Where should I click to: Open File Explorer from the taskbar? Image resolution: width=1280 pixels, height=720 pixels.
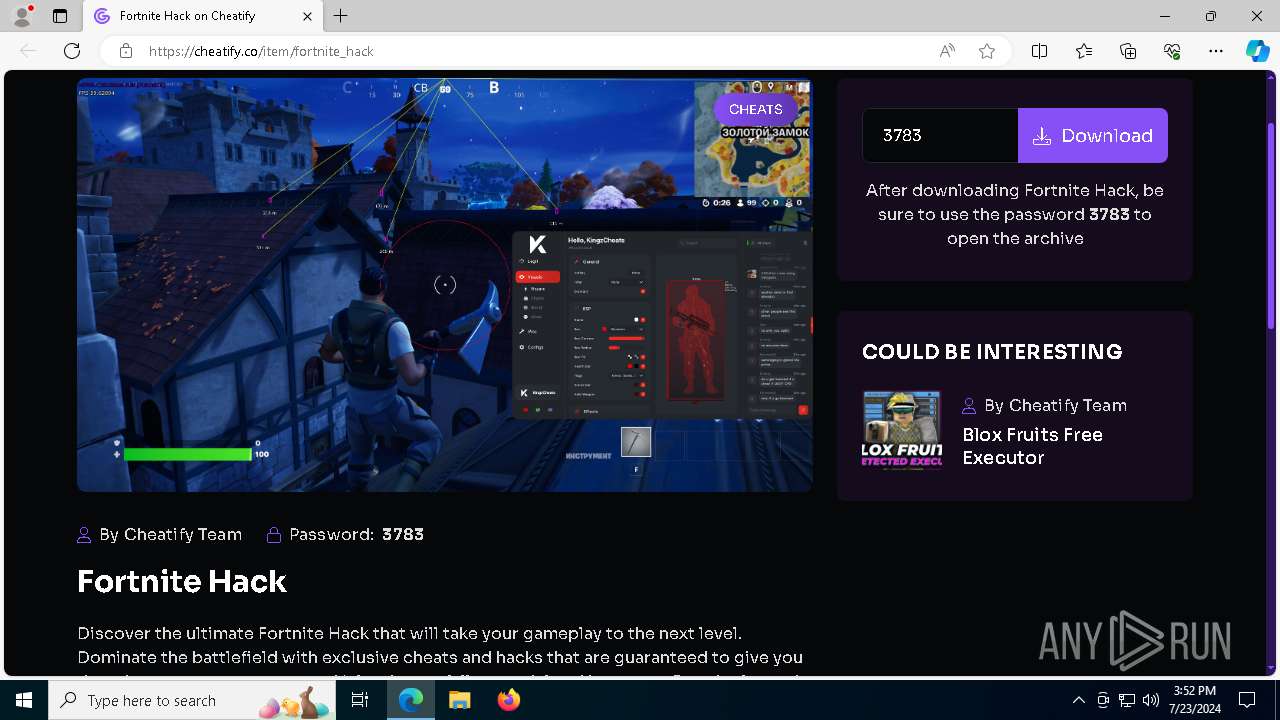pyautogui.click(x=459, y=700)
